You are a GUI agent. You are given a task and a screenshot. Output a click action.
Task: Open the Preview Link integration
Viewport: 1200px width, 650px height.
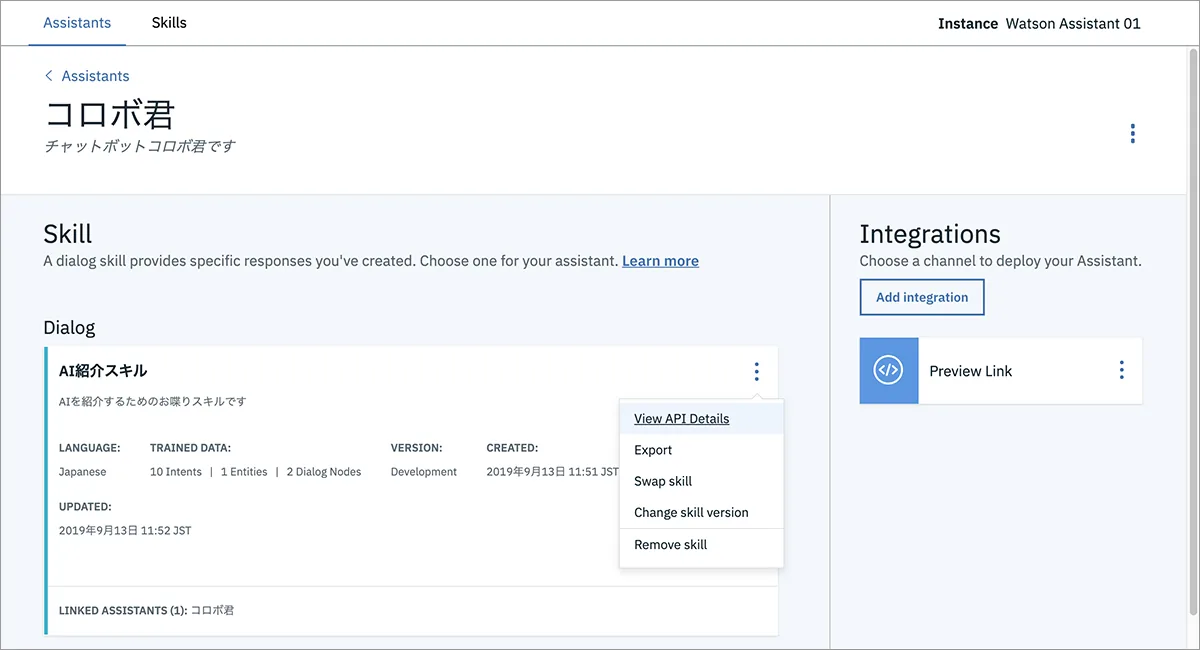pyautogui.click(x=970, y=371)
